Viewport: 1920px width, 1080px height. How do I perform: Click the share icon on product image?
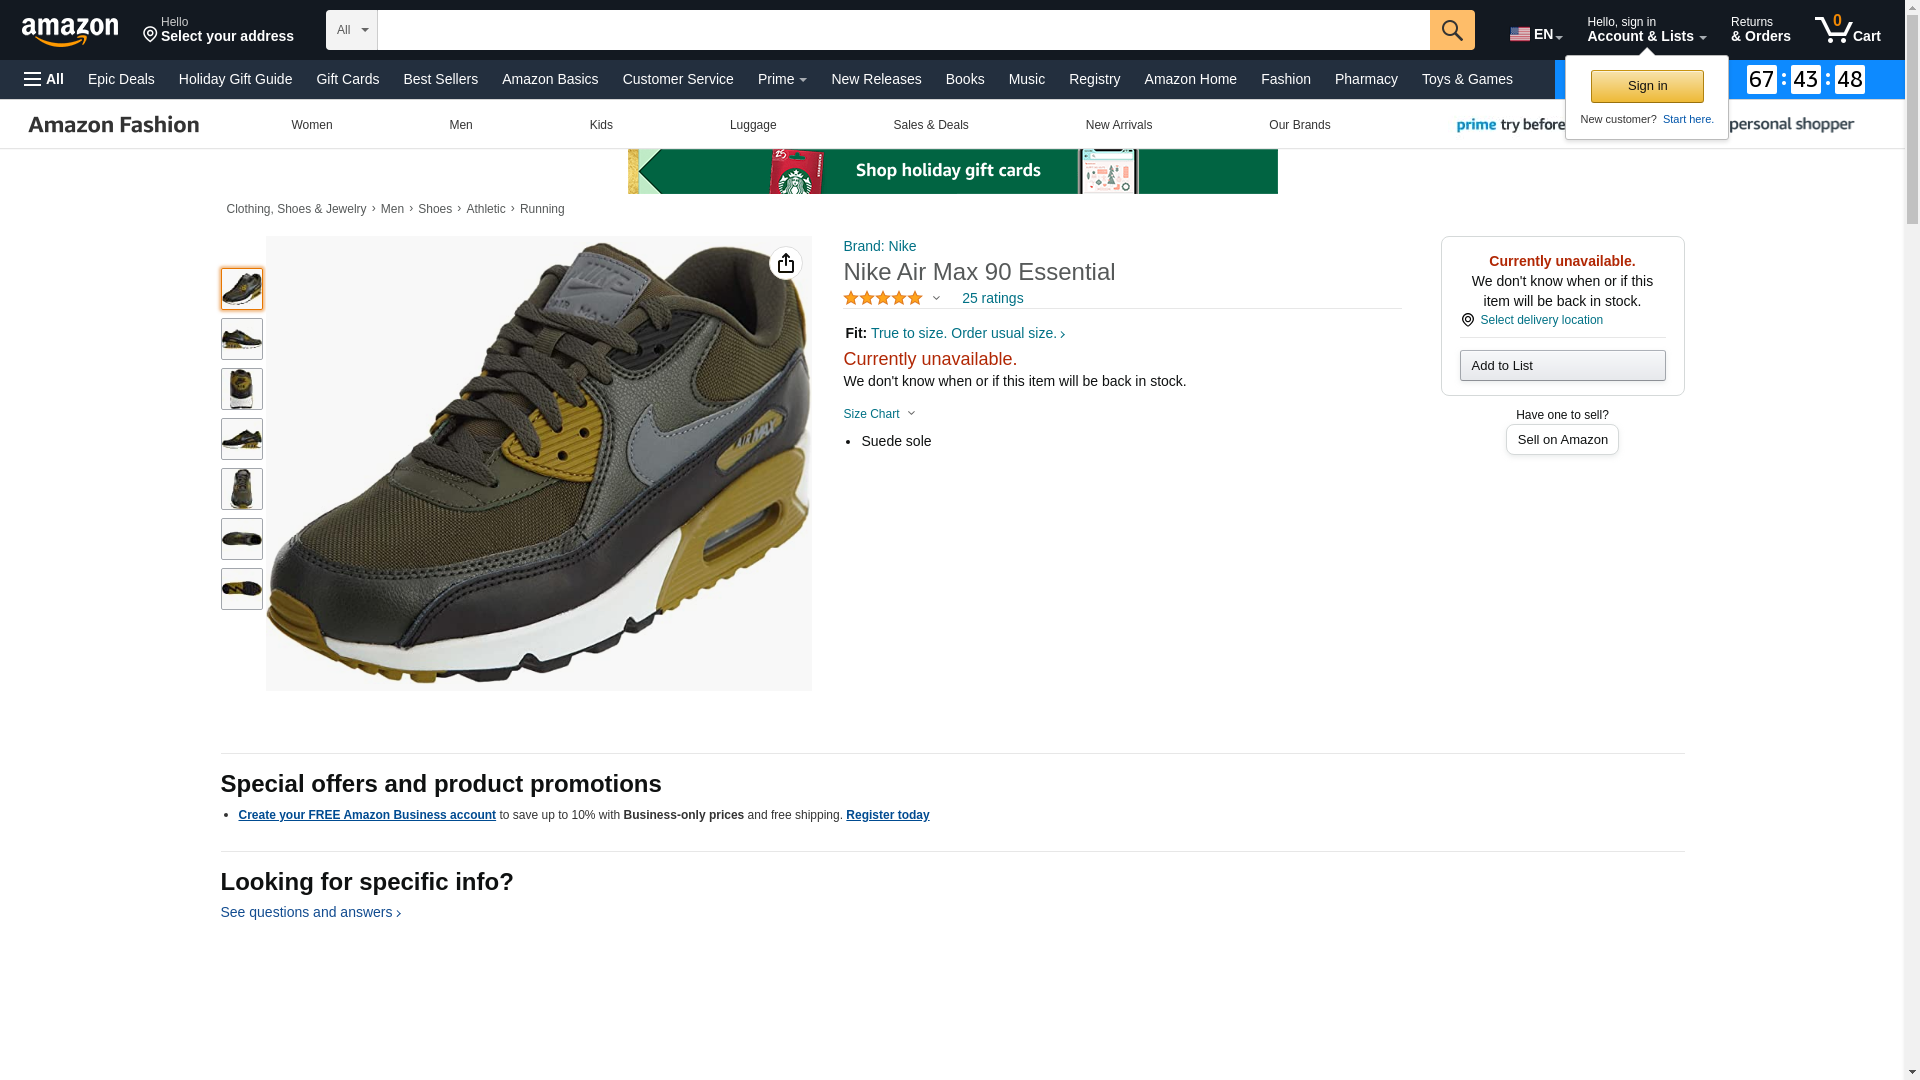point(785,263)
